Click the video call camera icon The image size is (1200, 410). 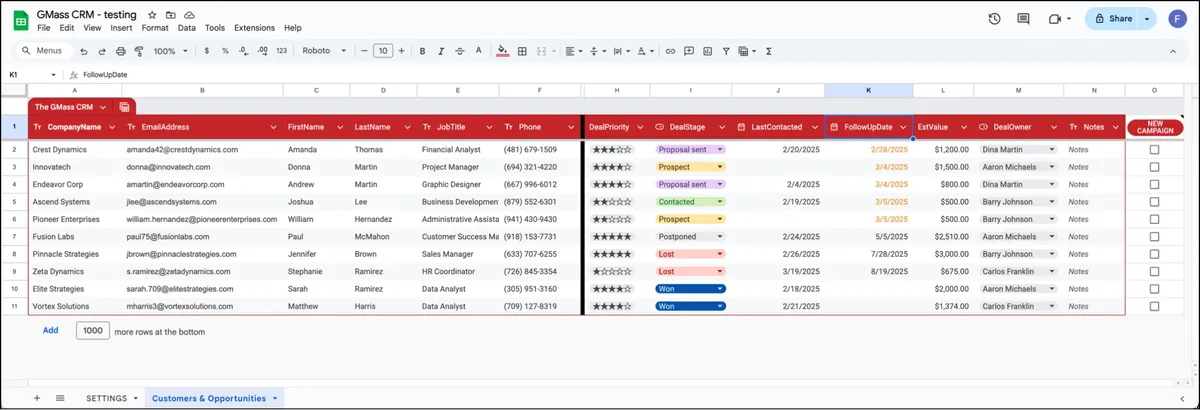point(1054,19)
